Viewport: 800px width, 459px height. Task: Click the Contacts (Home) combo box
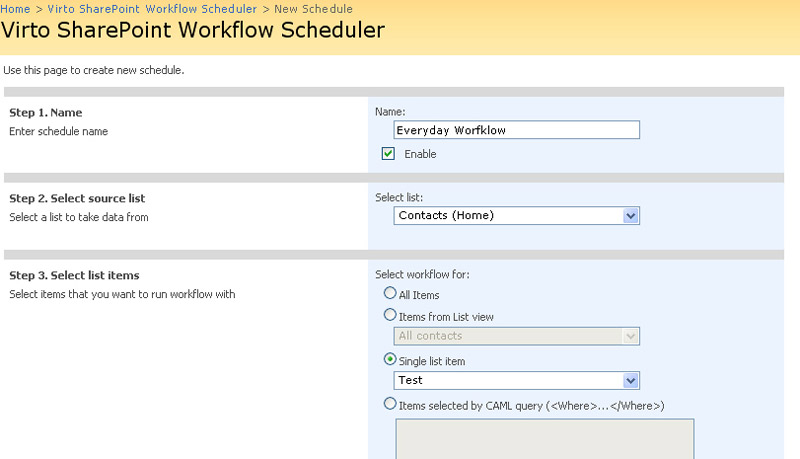click(516, 215)
